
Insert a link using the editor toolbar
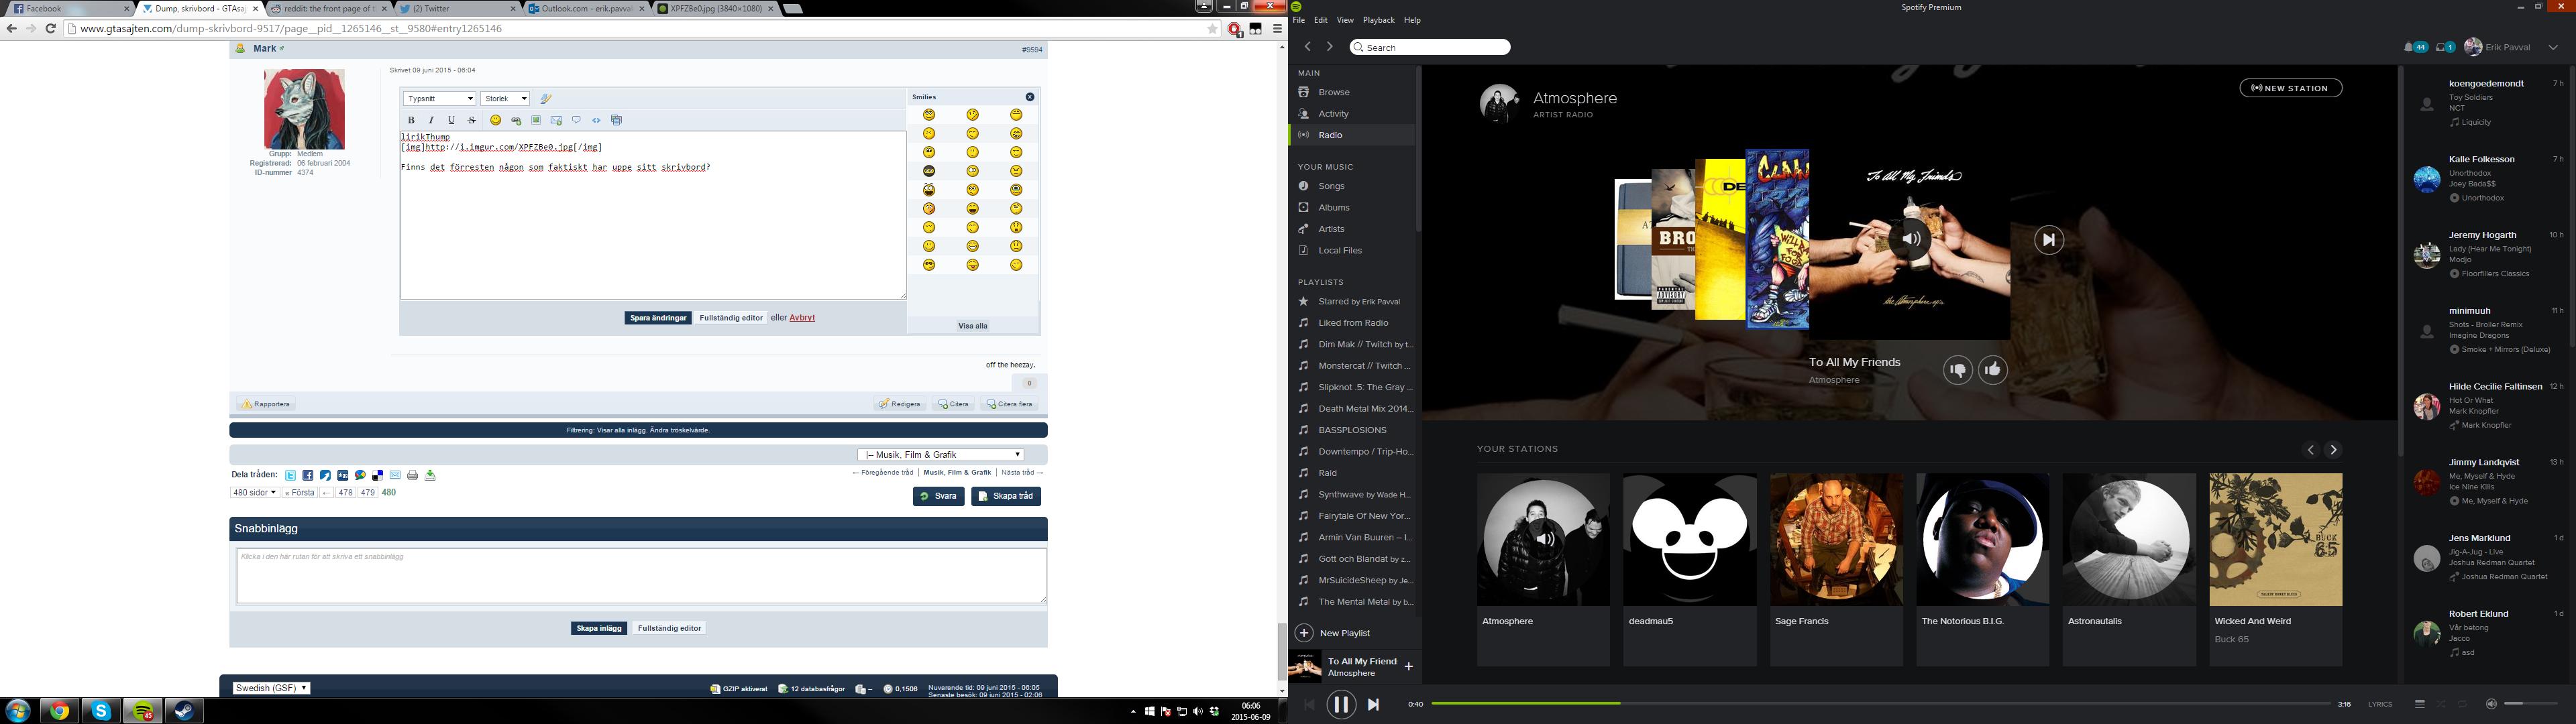tap(516, 120)
